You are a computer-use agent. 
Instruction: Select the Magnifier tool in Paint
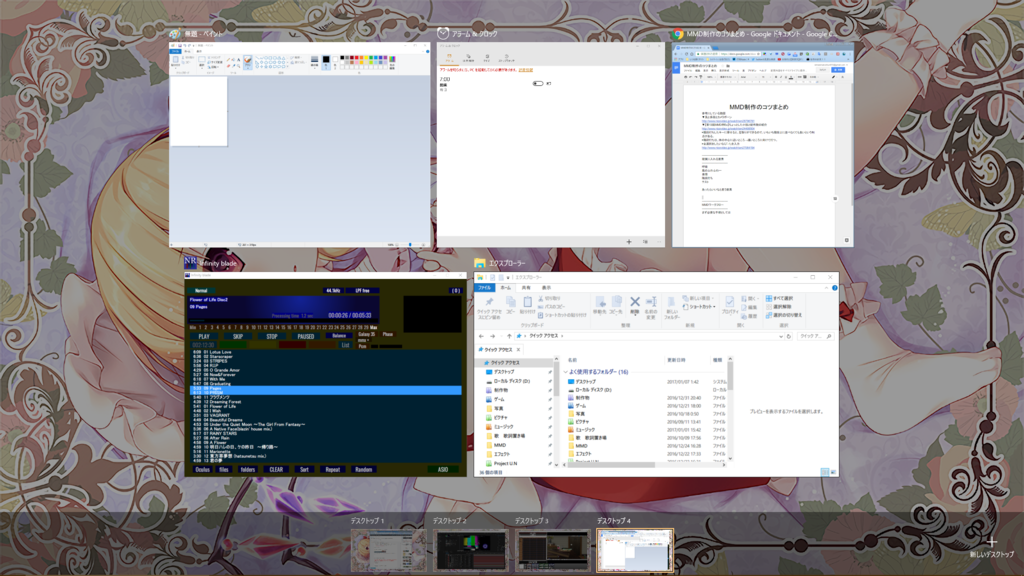pyautogui.click(x=238, y=66)
